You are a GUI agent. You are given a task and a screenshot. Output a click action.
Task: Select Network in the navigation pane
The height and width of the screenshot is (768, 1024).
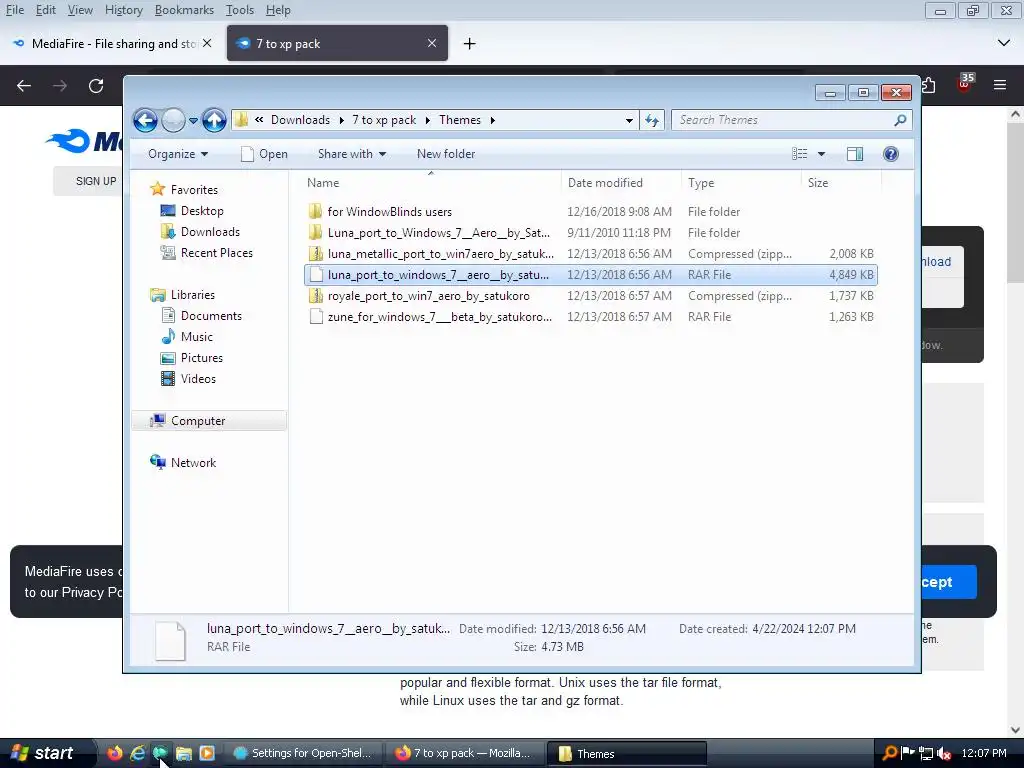[193, 462]
